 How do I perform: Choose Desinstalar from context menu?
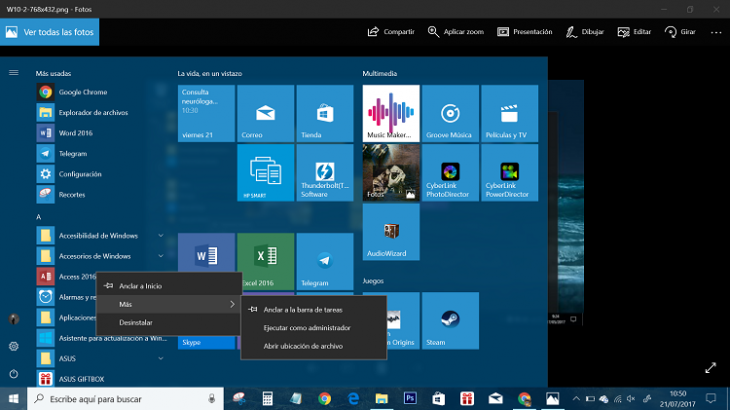[x=169, y=322]
